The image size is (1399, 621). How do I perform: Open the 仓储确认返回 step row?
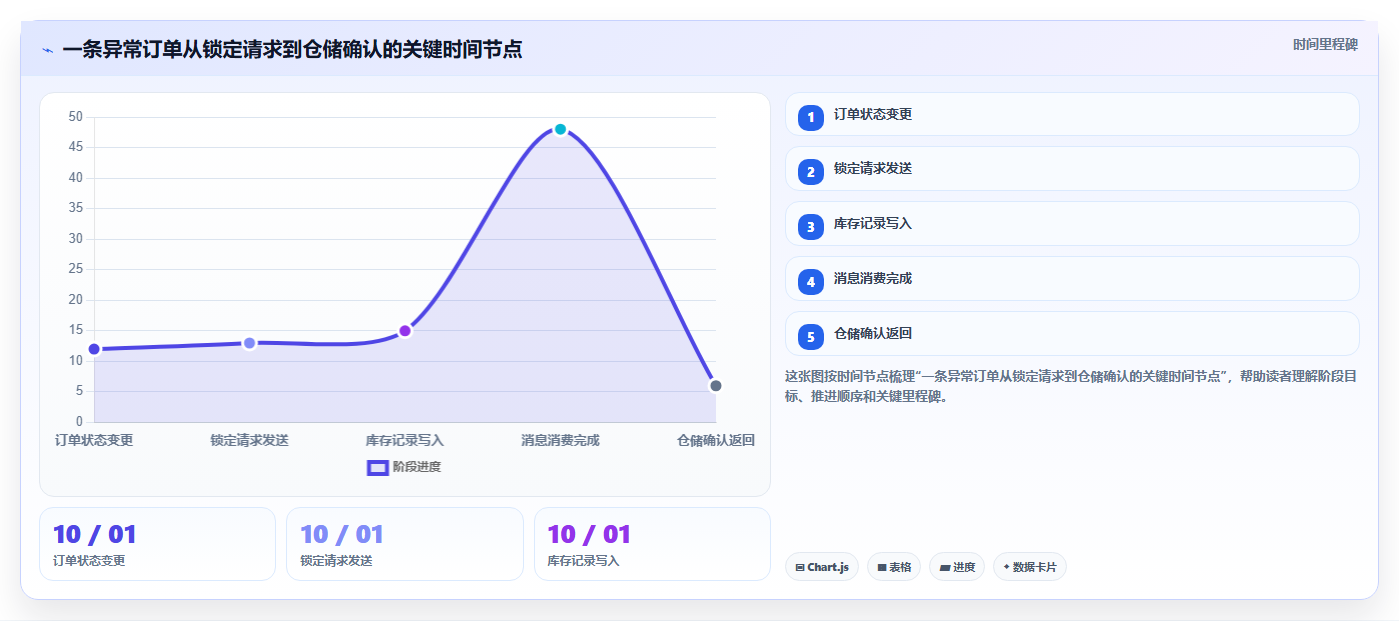(x=1072, y=334)
